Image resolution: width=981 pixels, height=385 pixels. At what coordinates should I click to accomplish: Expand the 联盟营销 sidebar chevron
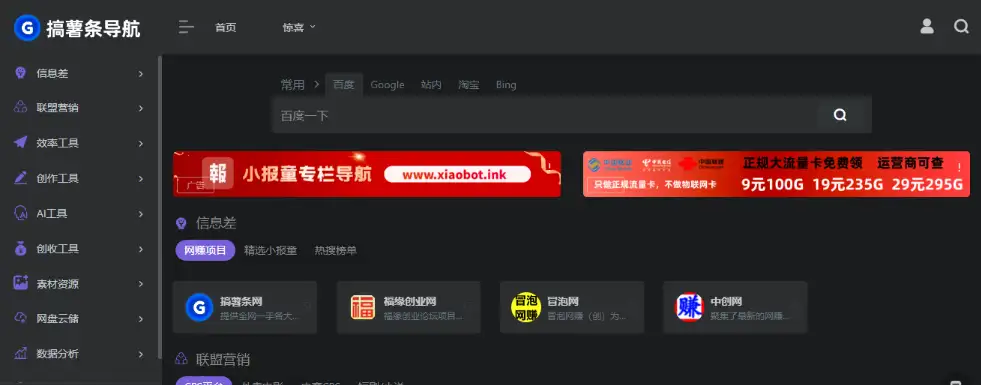tap(141, 108)
